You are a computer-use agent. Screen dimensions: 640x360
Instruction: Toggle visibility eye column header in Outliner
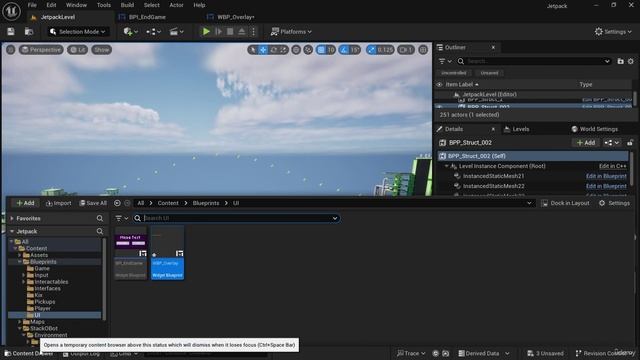pos(439,84)
